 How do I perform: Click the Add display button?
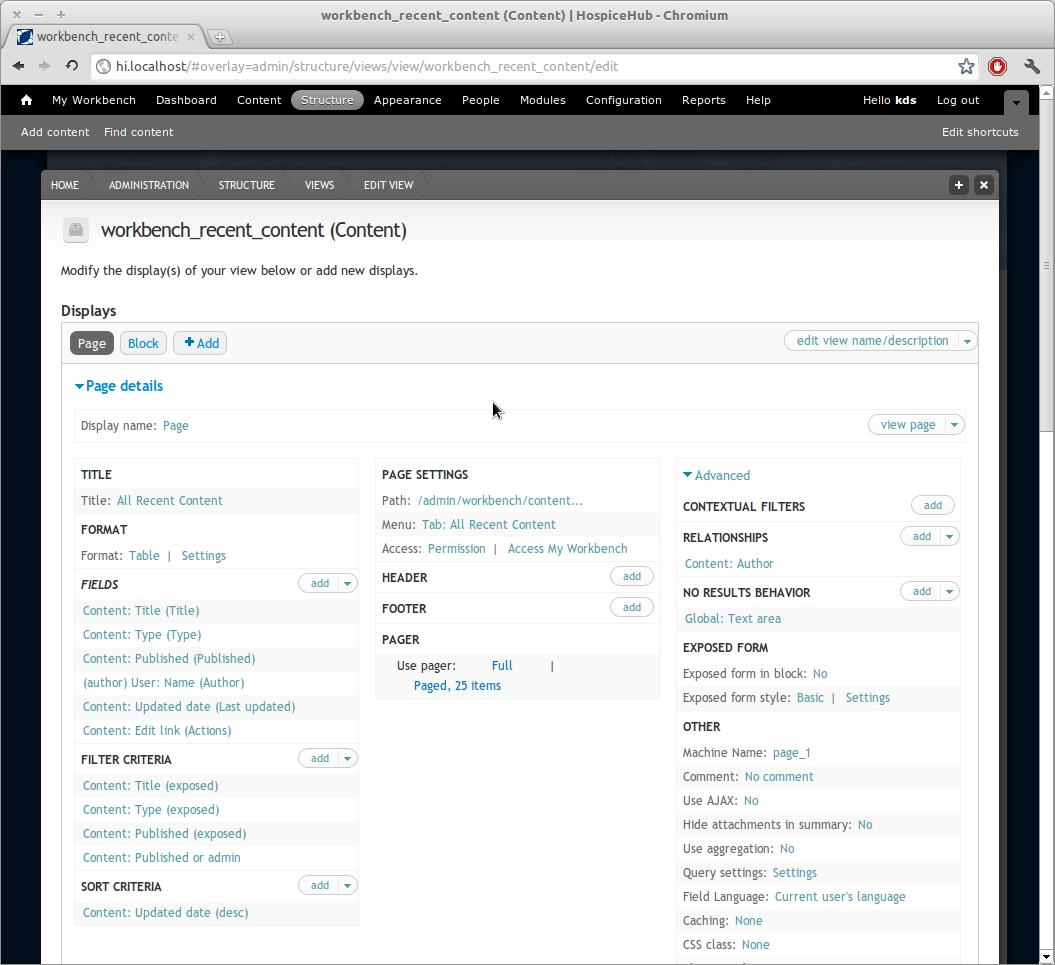click(x=201, y=343)
